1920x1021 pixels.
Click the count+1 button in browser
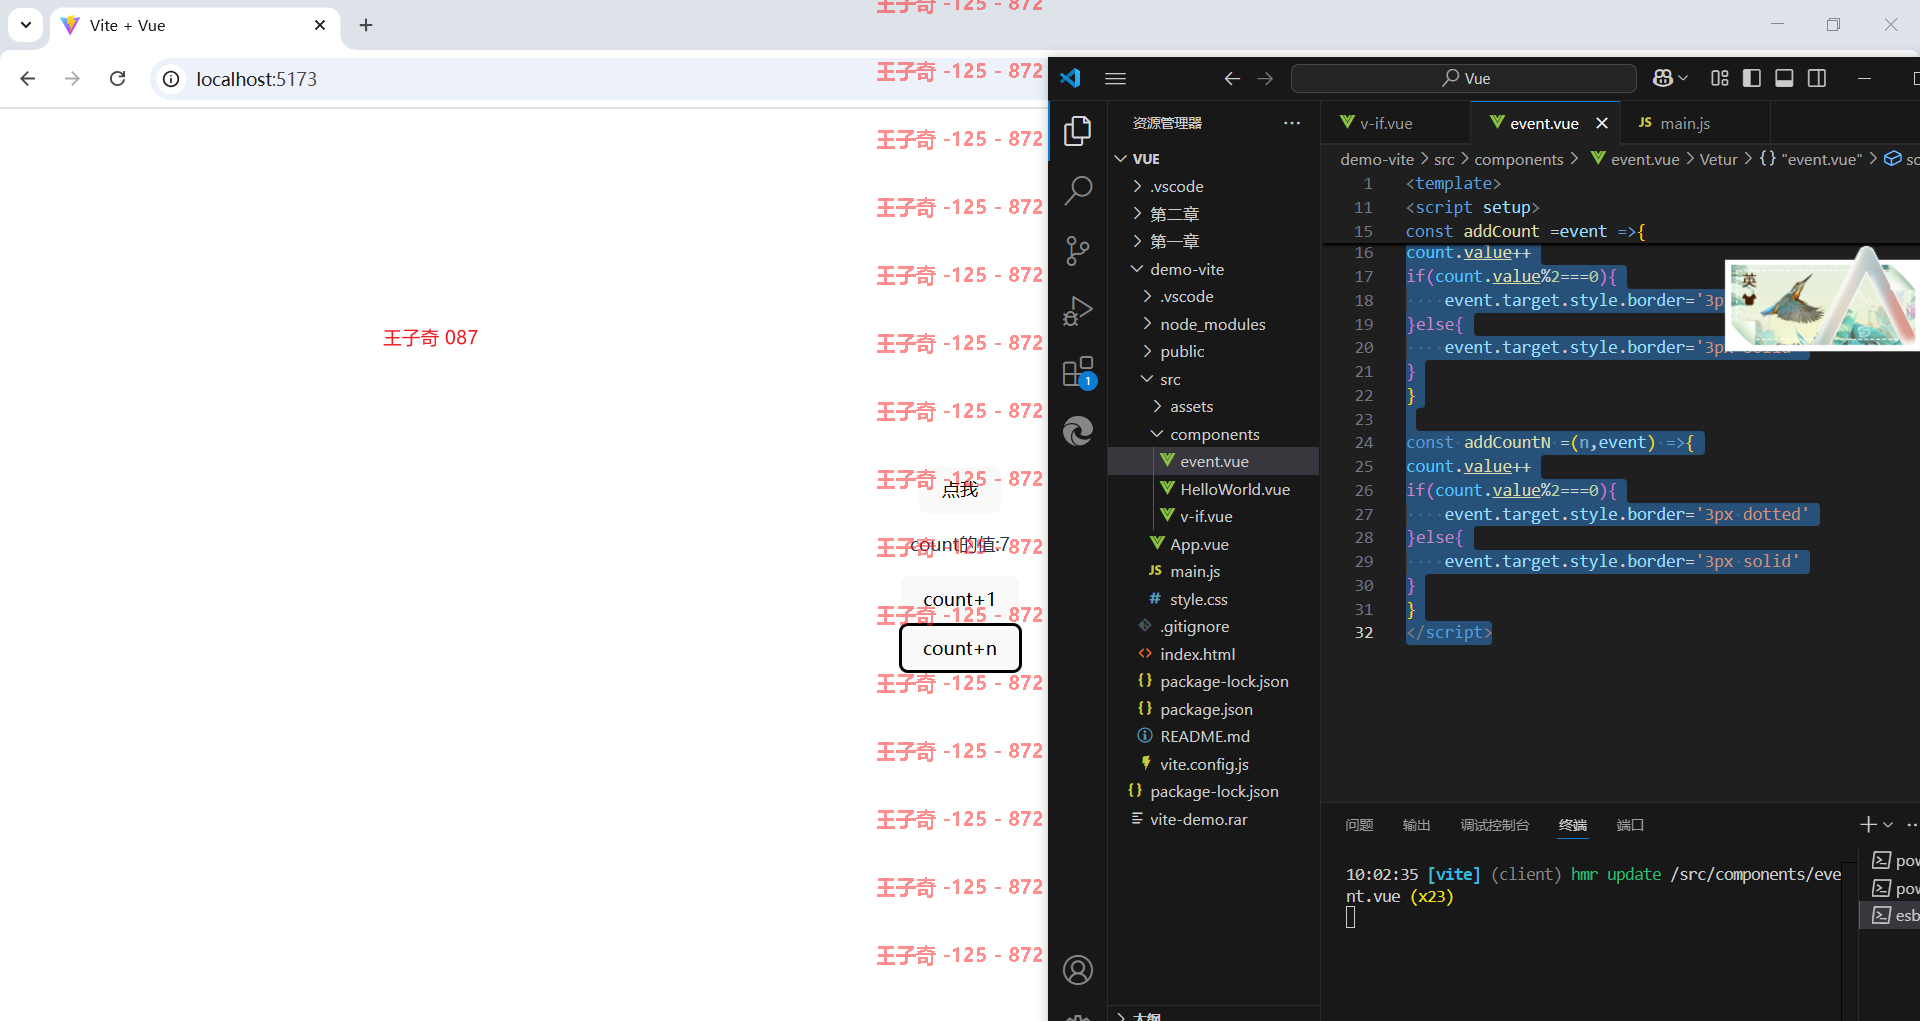pyautogui.click(x=960, y=599)
